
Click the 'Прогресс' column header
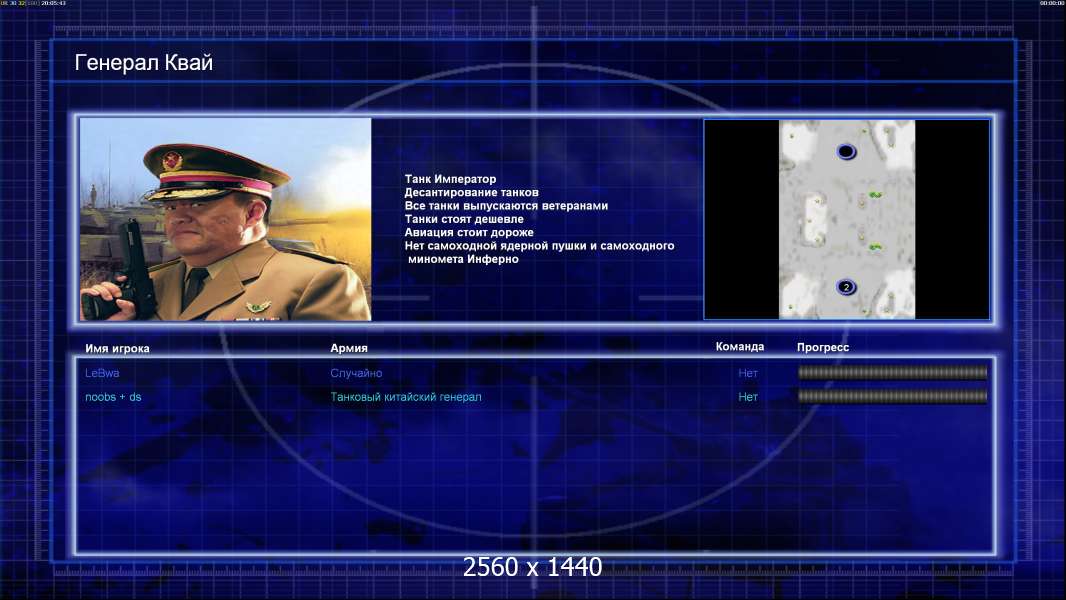click(x=823, y=347)
